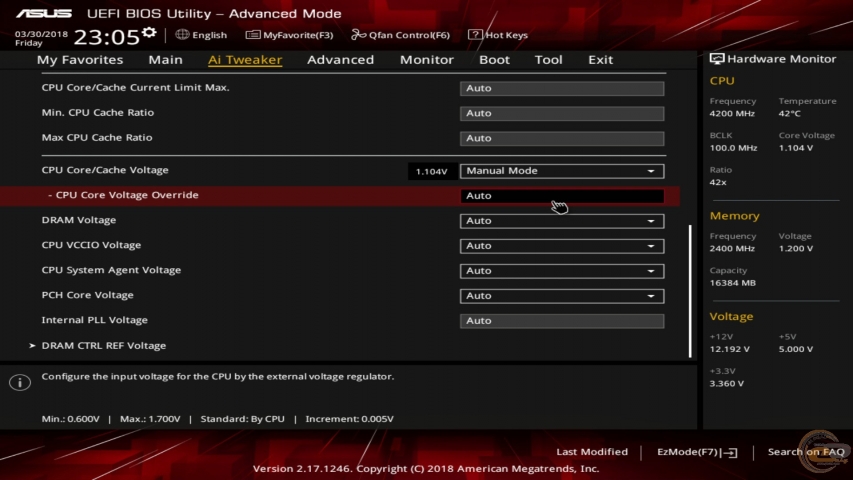Open the CPU VCCIO Voltage dropdown
This screenshot has height=480, width=853.
pyautogui.click(x=562, y=246)
